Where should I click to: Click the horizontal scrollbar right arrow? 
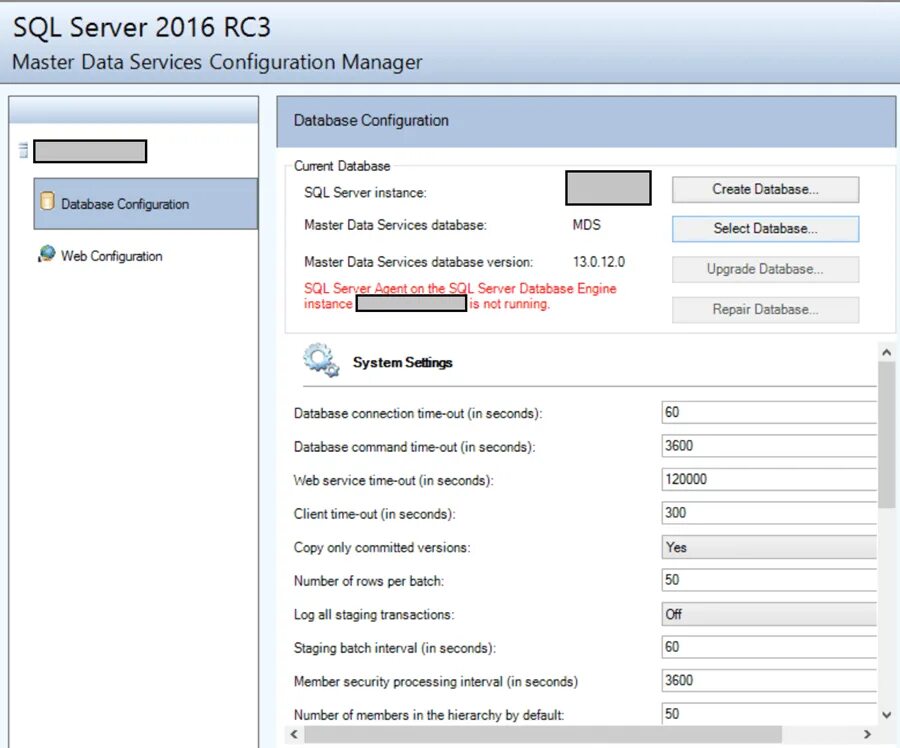click(867, 734)
